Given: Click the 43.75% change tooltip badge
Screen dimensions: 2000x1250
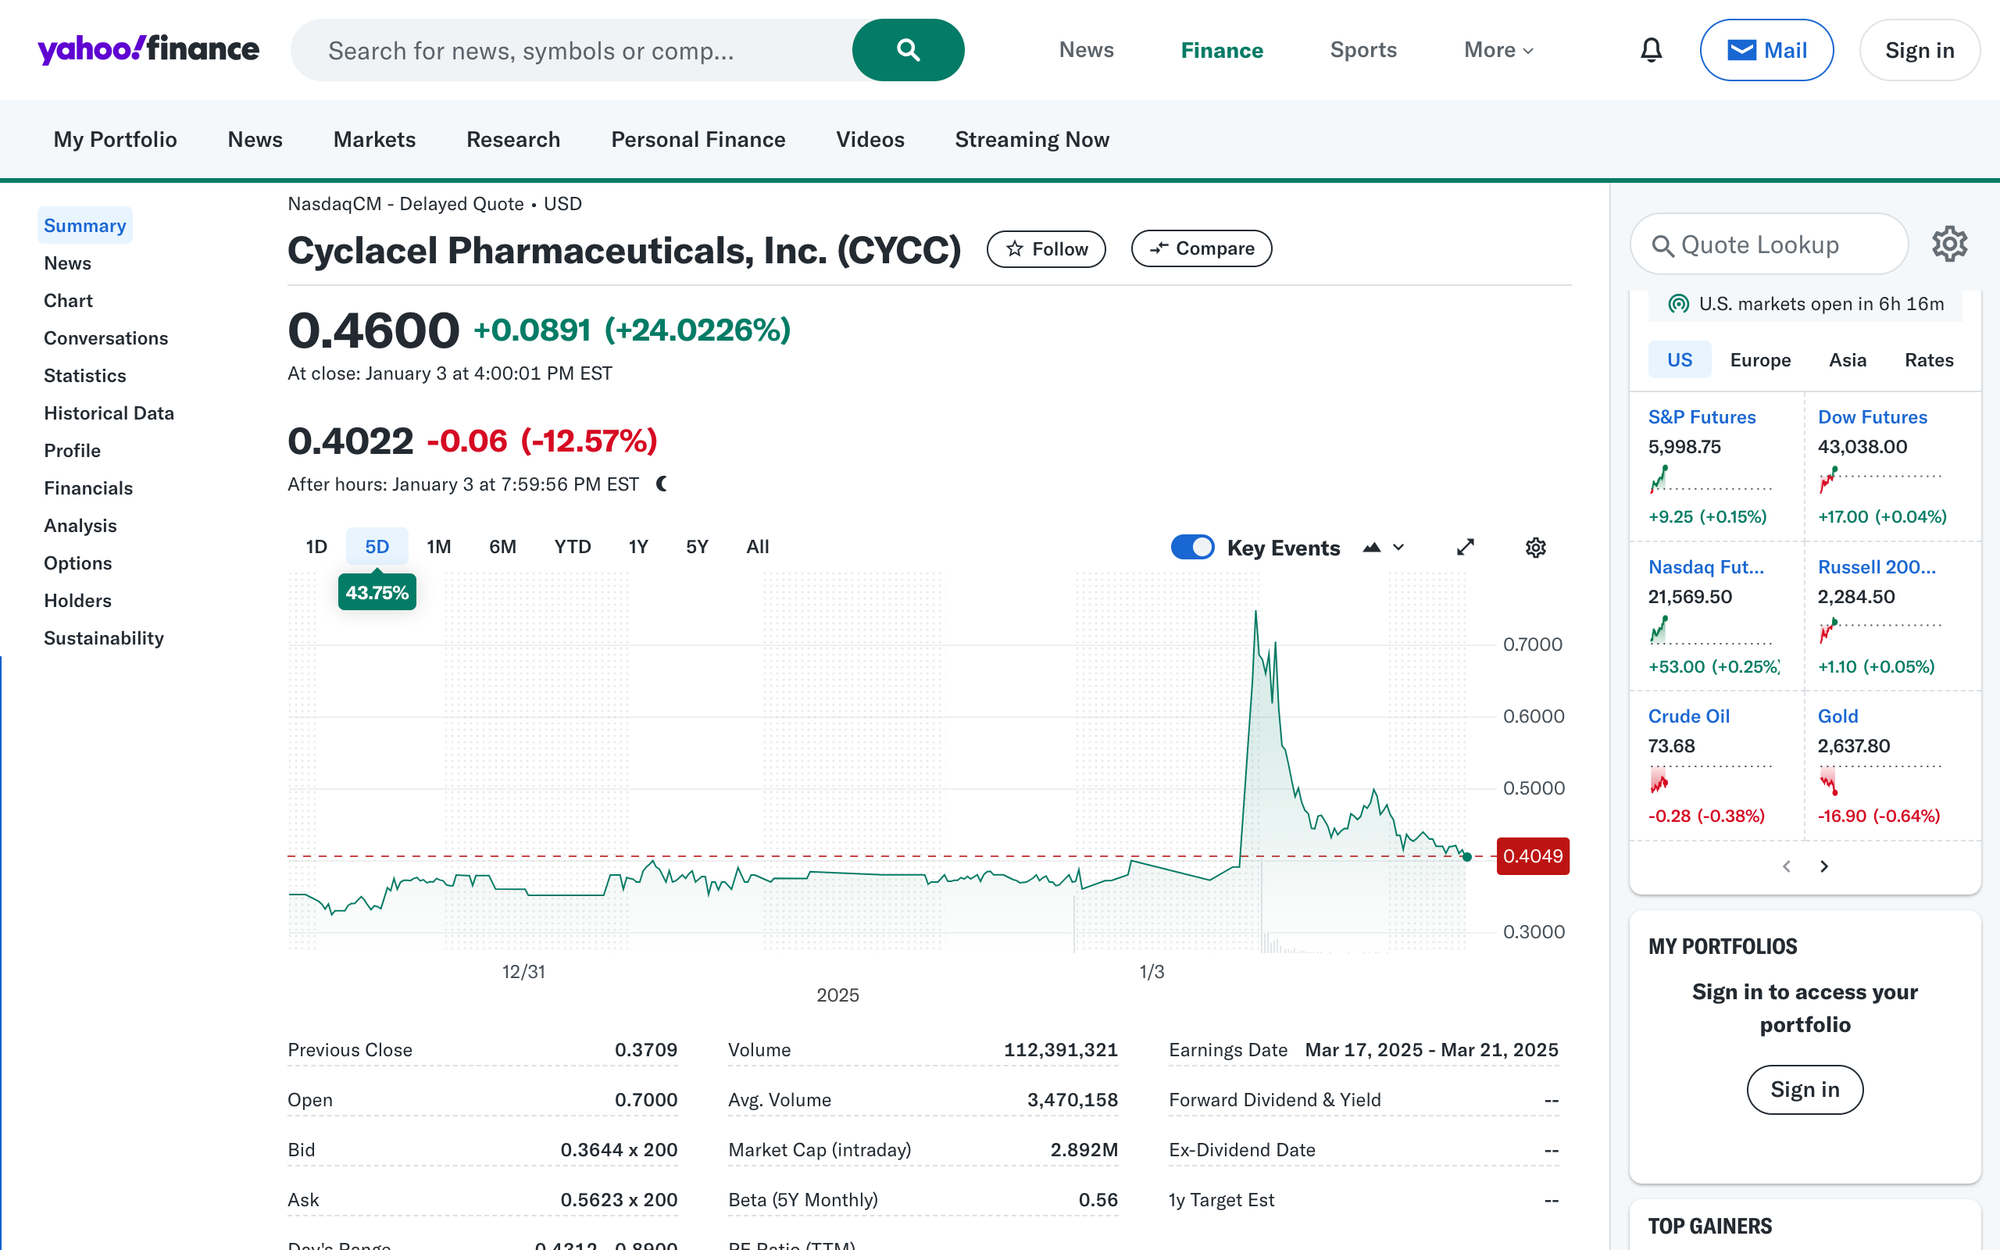Looking at the screenshot, I should tap(377, 592).
